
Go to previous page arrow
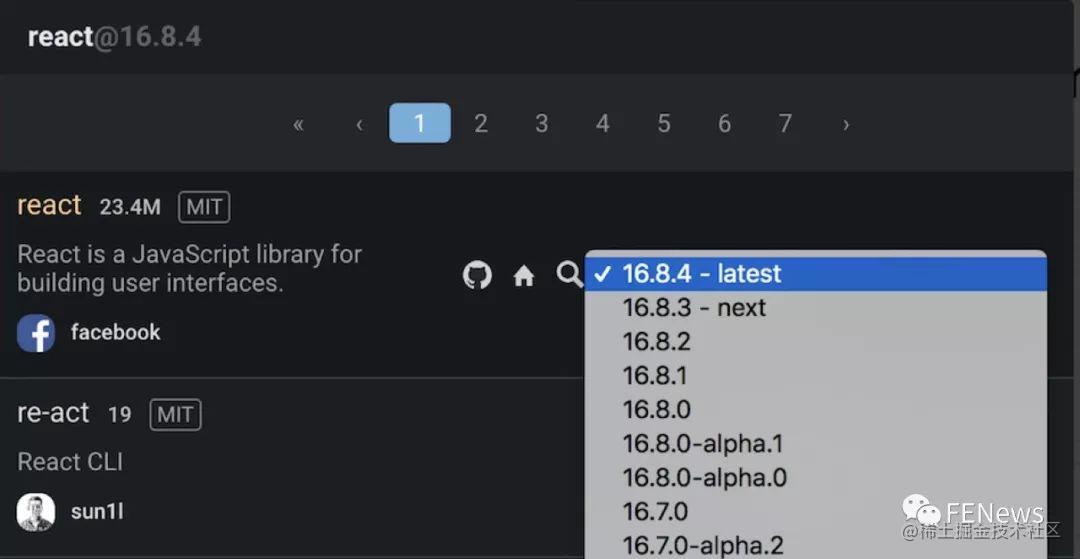[359, 124]
